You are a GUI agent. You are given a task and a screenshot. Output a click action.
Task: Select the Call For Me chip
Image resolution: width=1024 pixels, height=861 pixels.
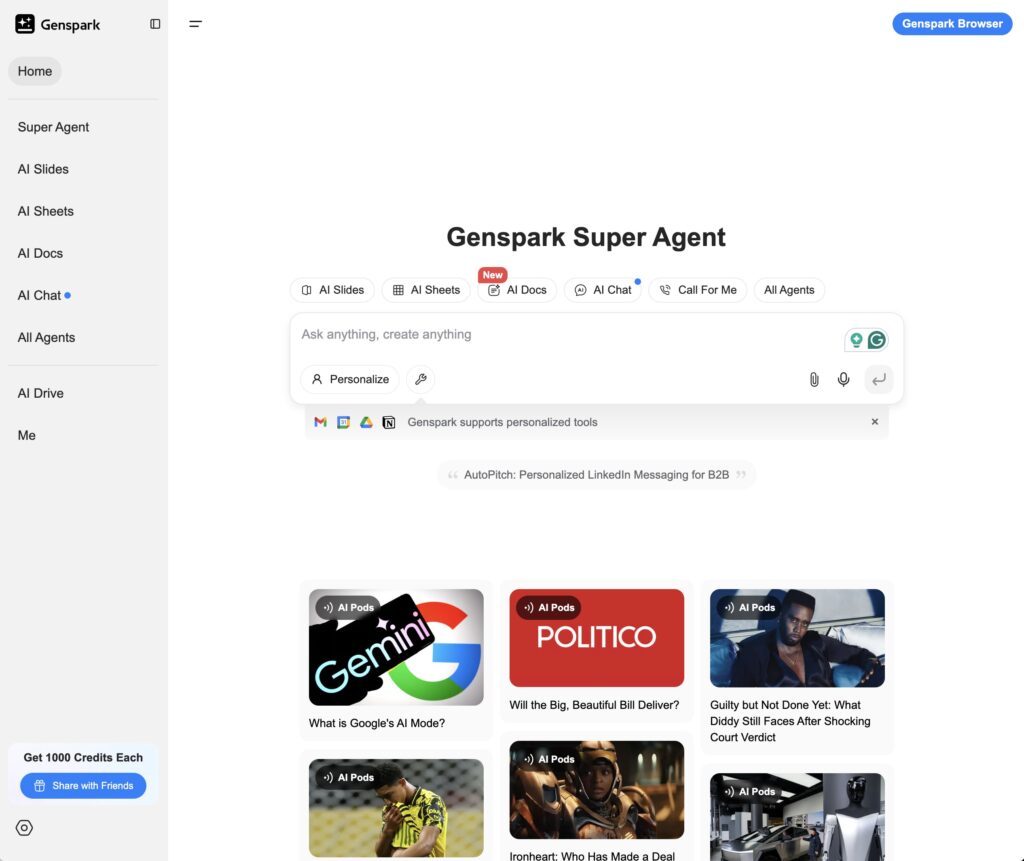point(698,290)
